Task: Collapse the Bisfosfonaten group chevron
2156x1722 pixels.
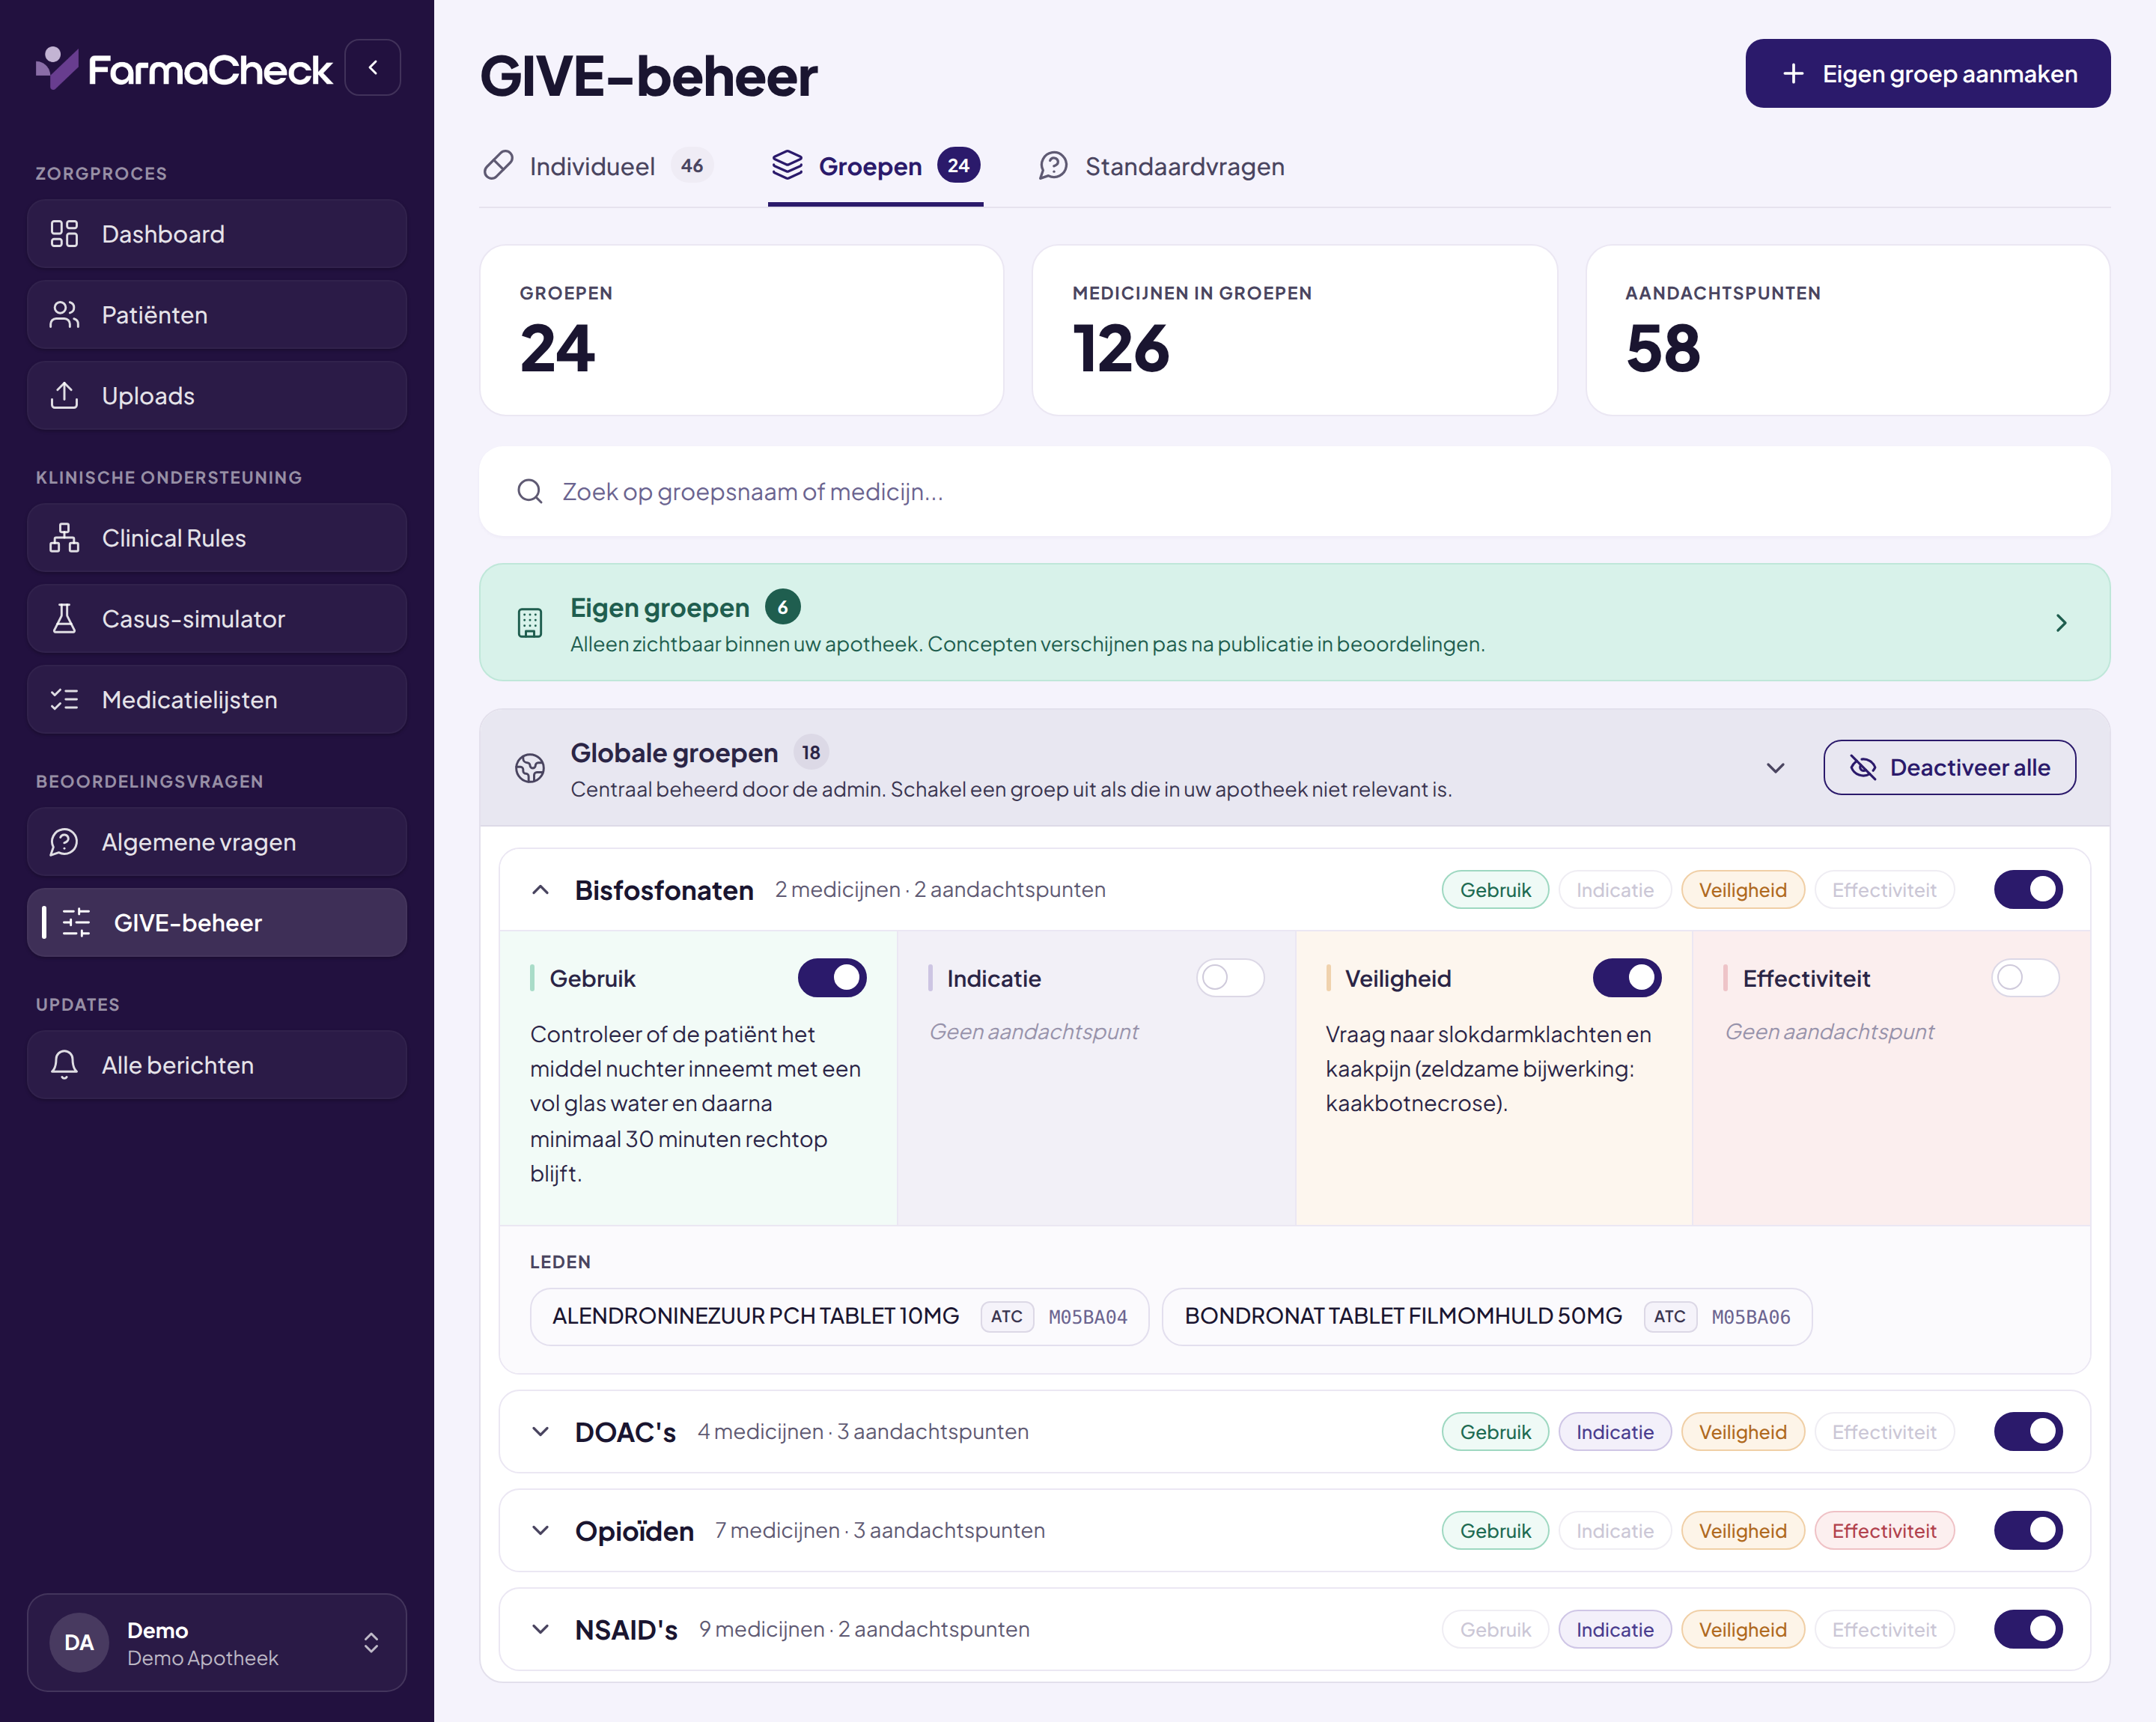Action: (540, 890)
